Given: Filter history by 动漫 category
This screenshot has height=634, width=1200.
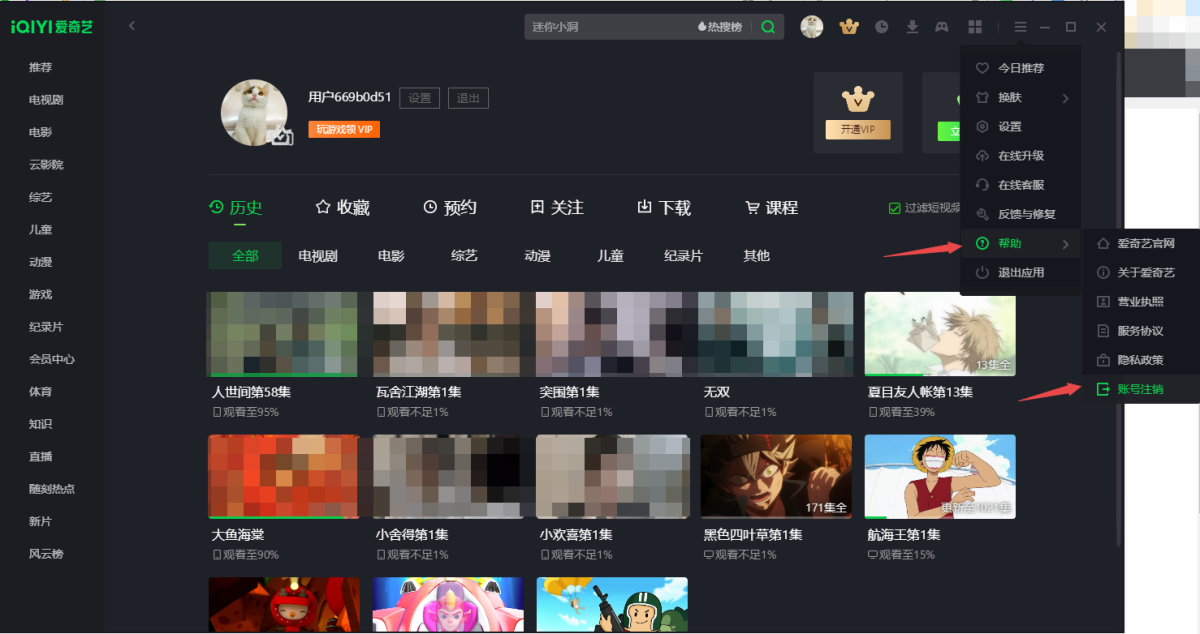Looking at the screenshot, I should point(538,256).
